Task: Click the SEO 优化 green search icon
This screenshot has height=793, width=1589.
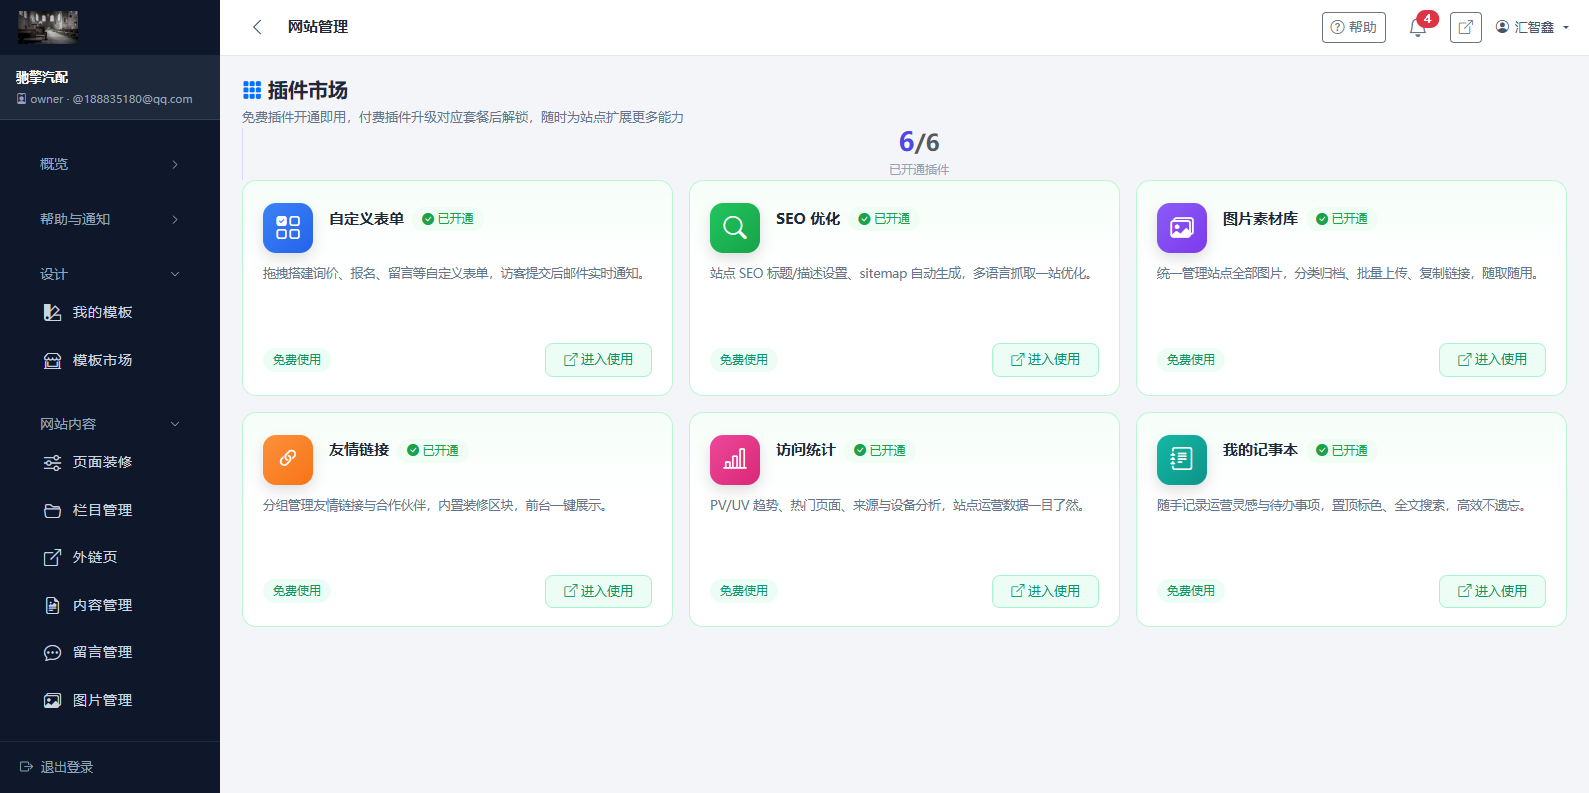Action: point(735,228)
